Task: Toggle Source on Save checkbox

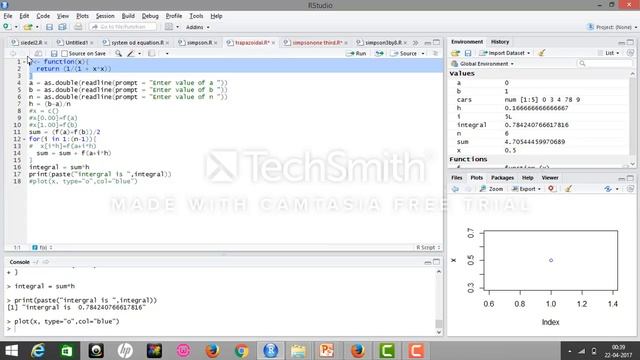Action: 64,53
